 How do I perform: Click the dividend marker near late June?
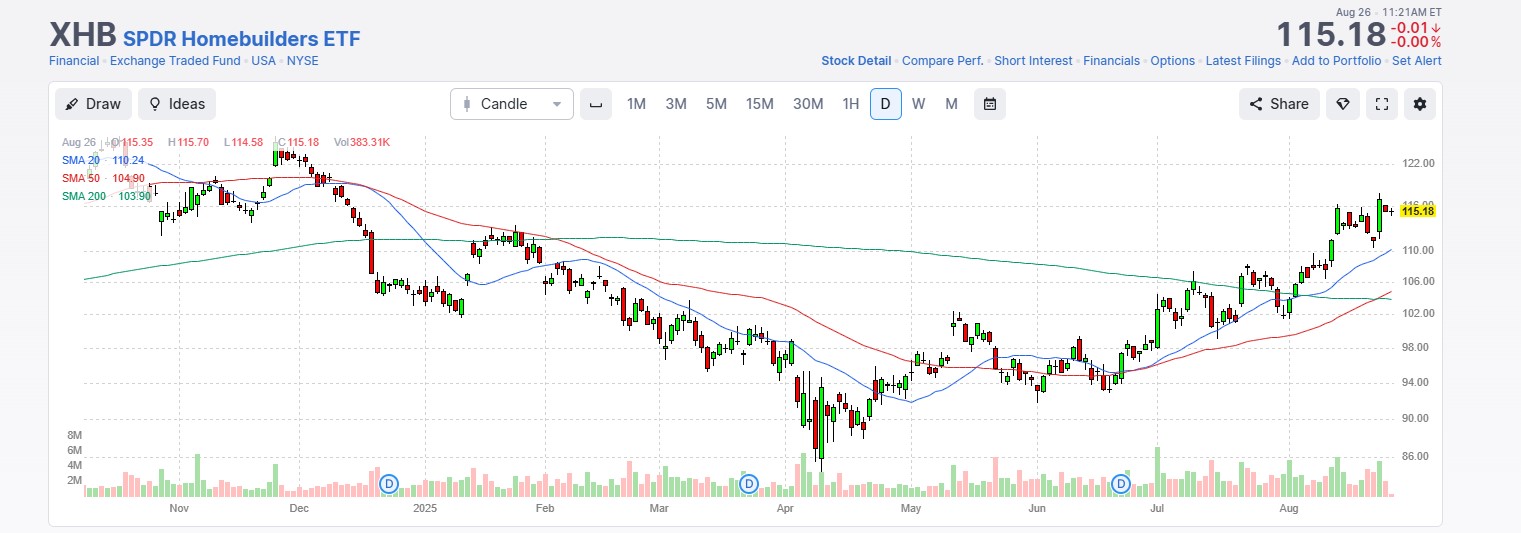[x=1121, y=484]
